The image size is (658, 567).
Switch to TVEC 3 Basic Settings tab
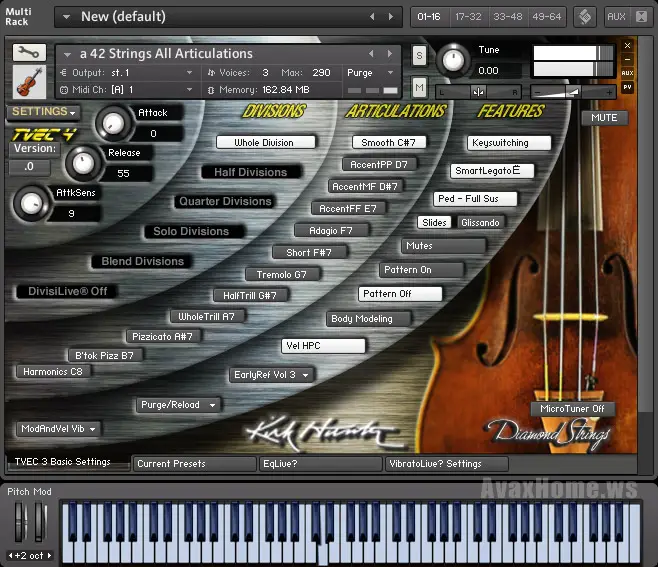click(x=68, y=462)
